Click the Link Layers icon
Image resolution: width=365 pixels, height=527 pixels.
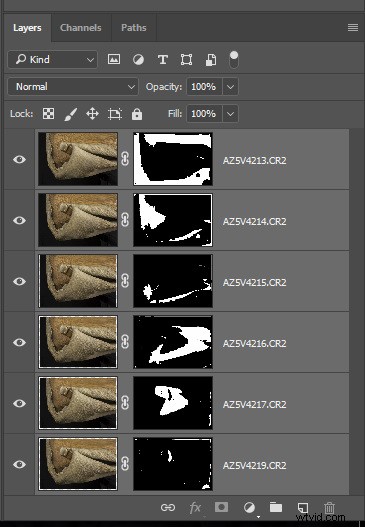point(168,507)
